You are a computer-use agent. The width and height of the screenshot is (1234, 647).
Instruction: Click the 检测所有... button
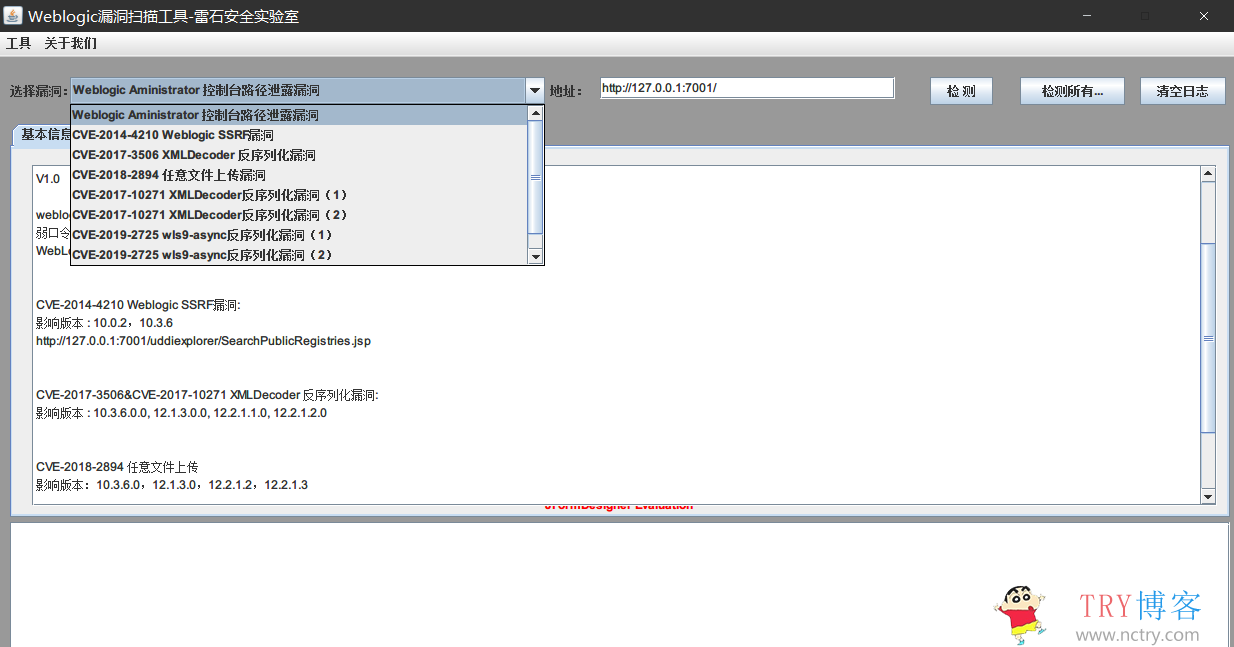[1072, 91]
